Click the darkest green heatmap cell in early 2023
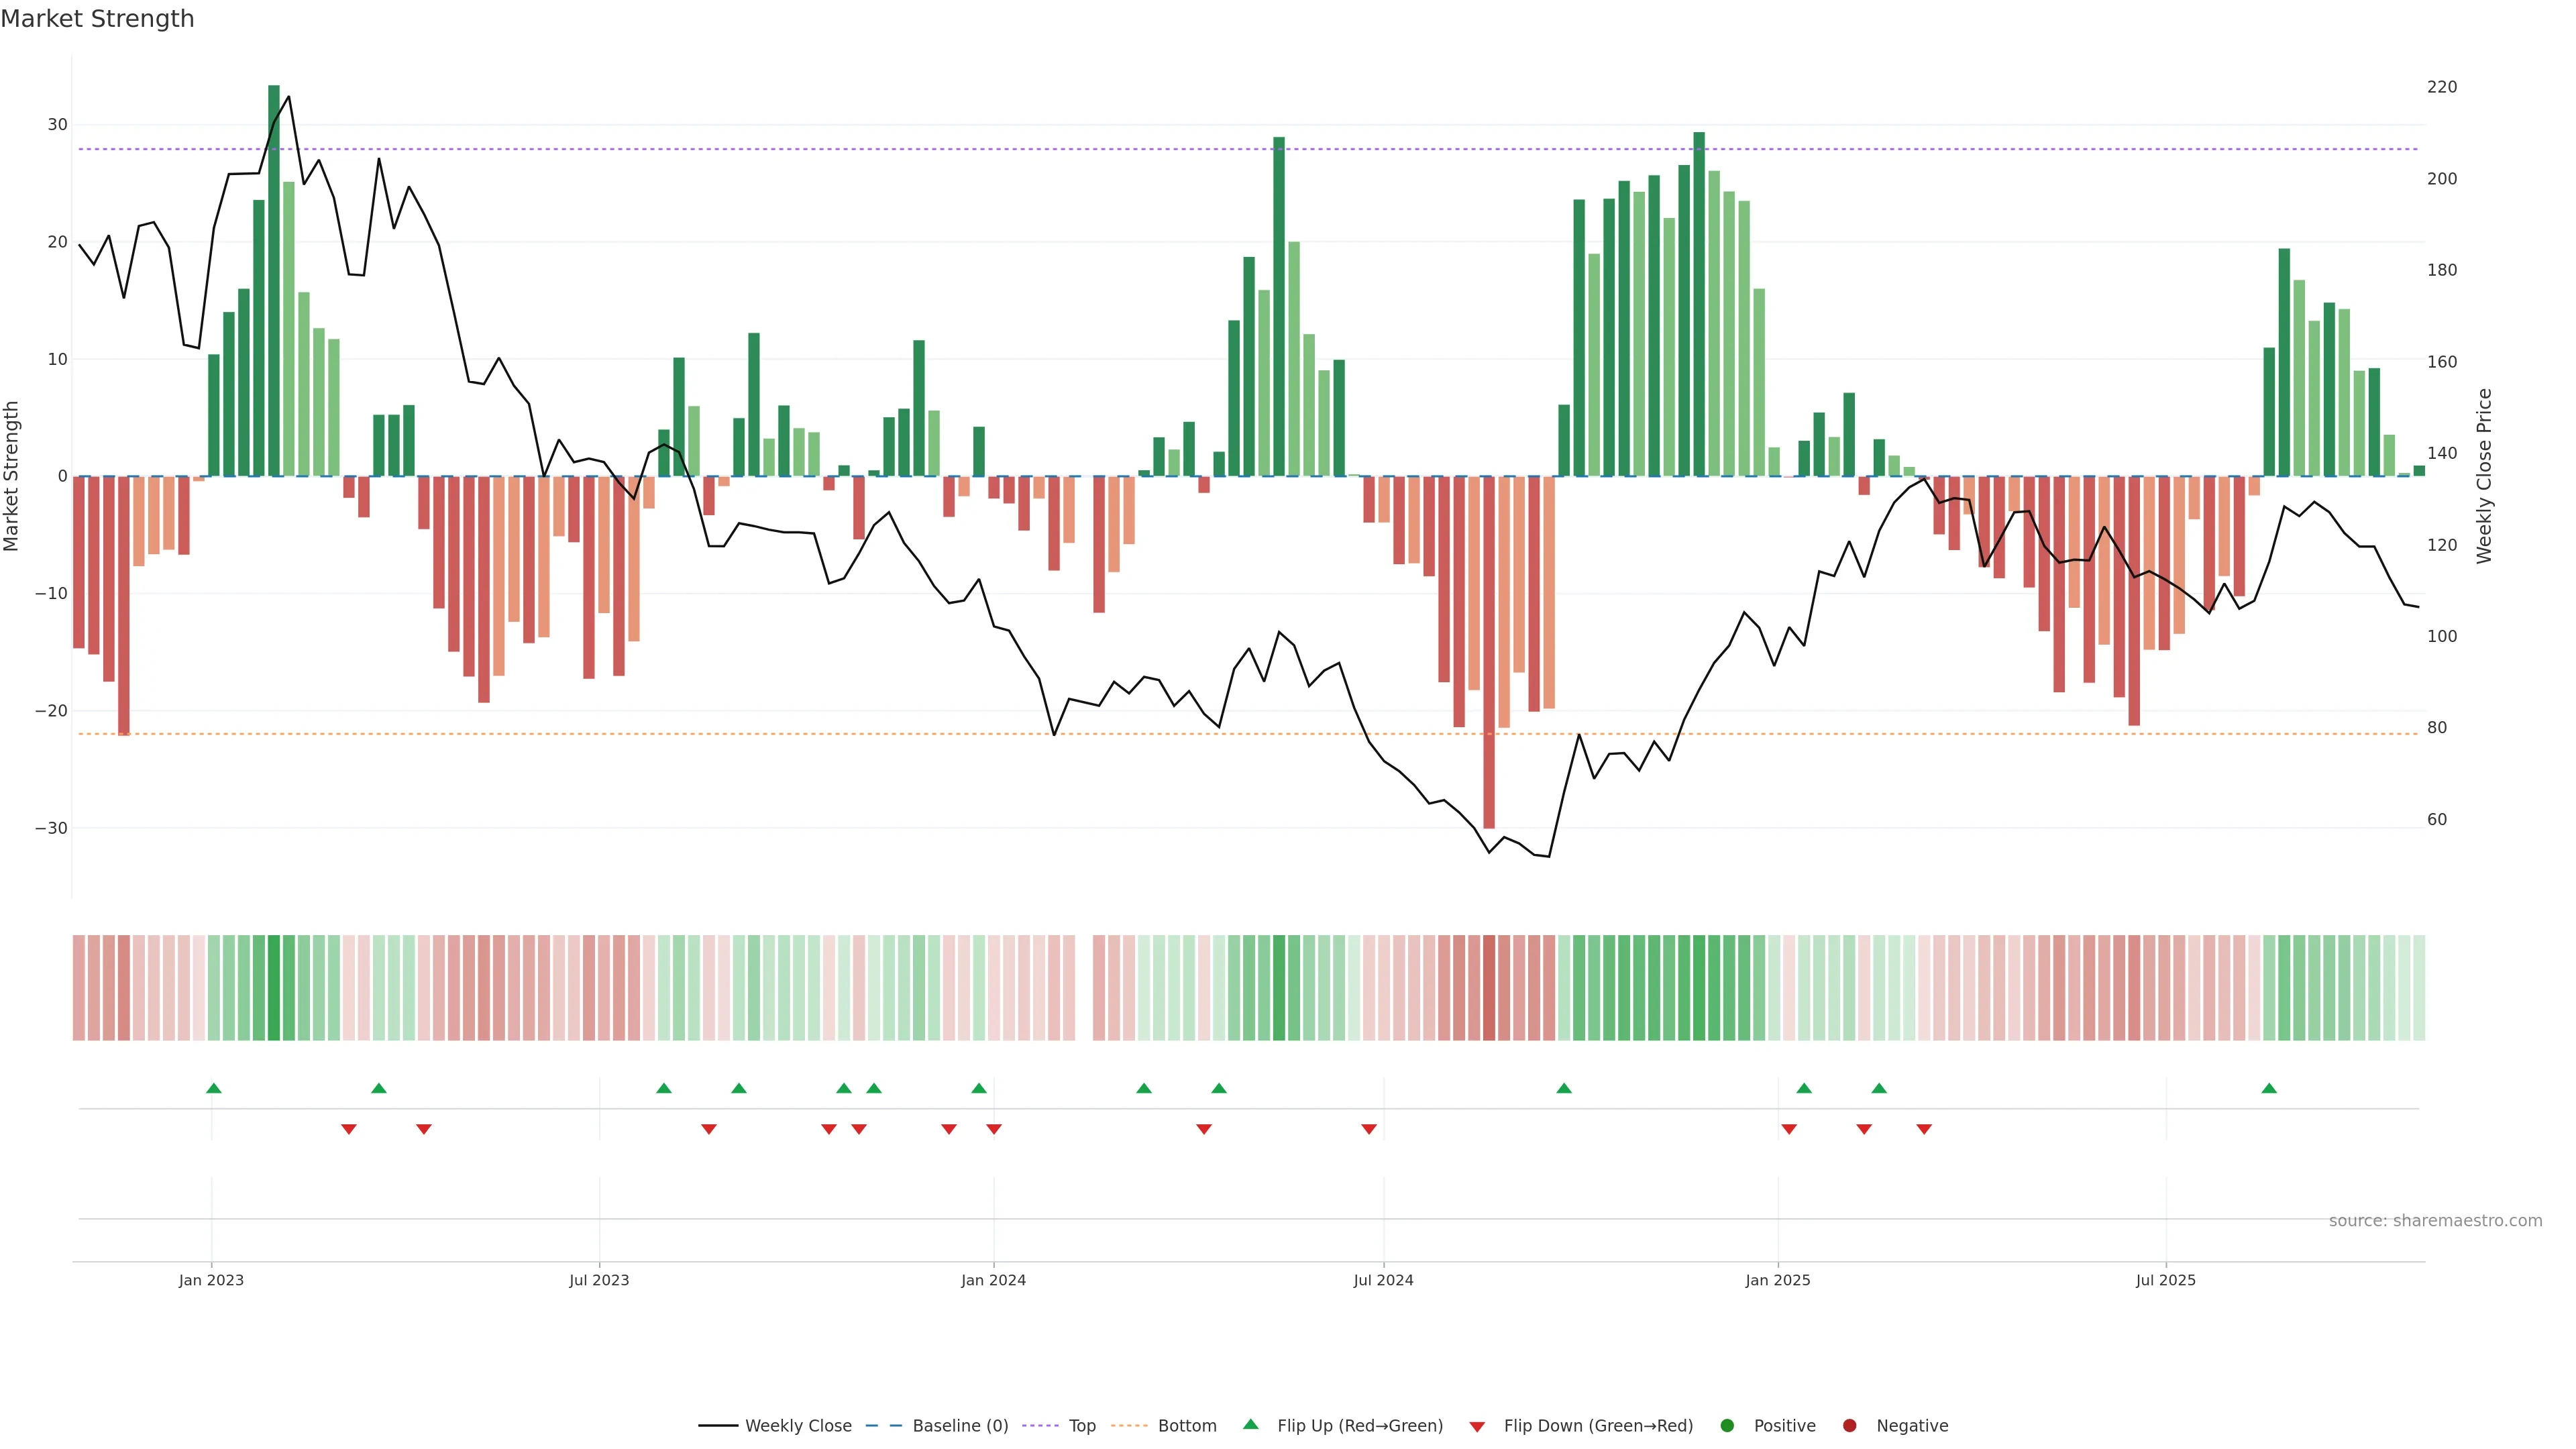 coord(274,987)
